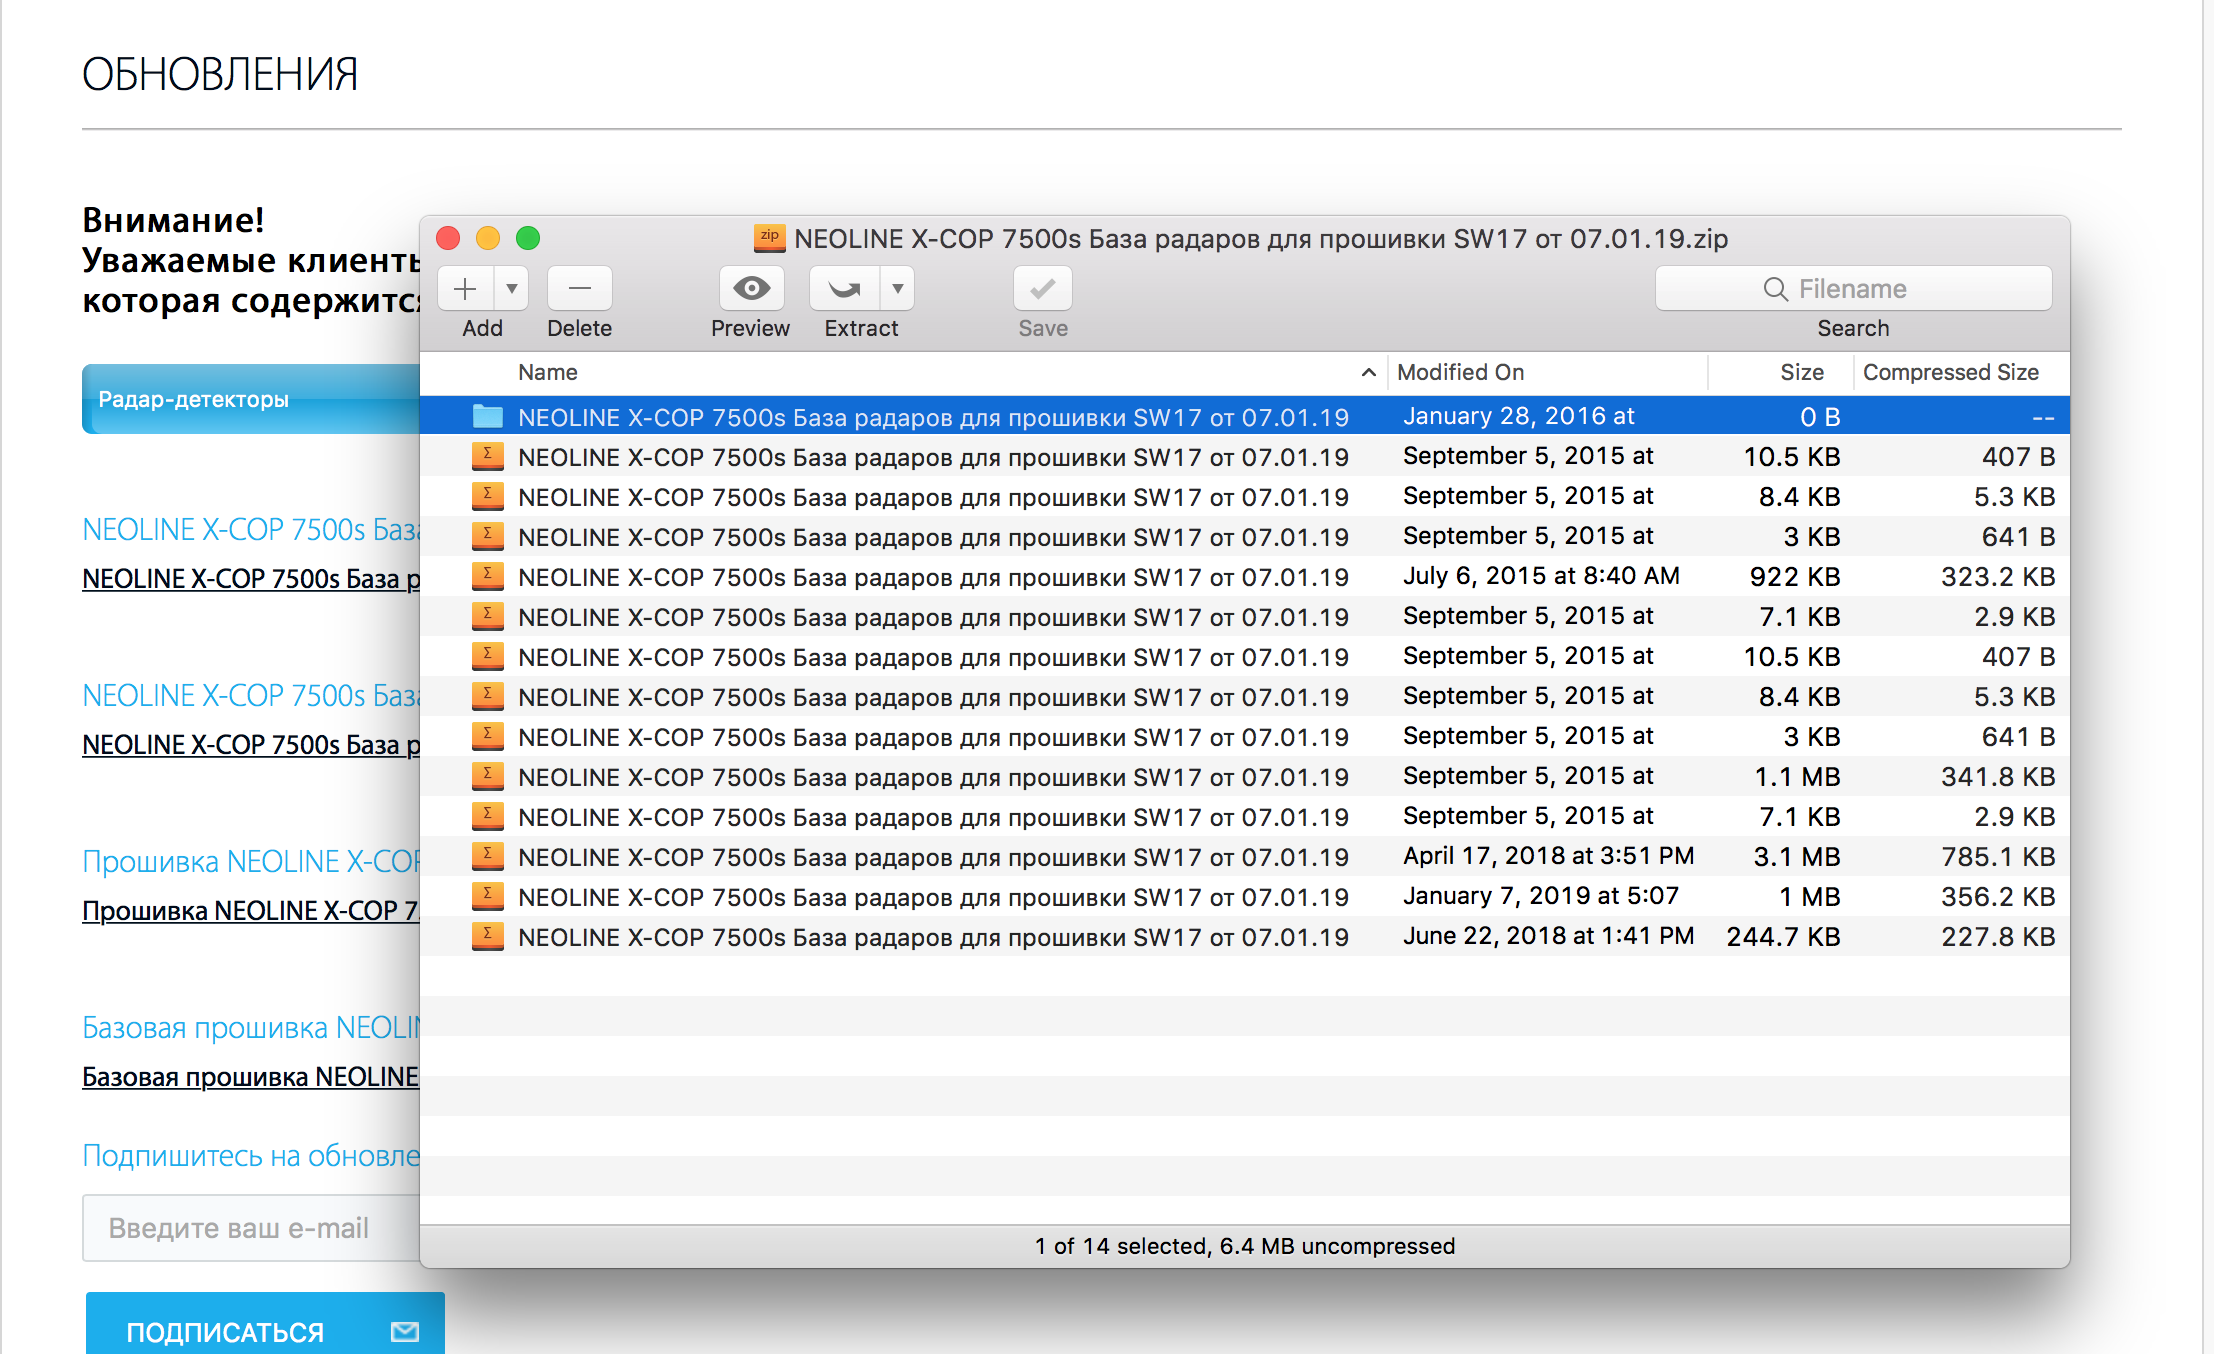Click file icon of 922 KB row
This screenshot has height=1354, width=2214.
click(487, 576)
